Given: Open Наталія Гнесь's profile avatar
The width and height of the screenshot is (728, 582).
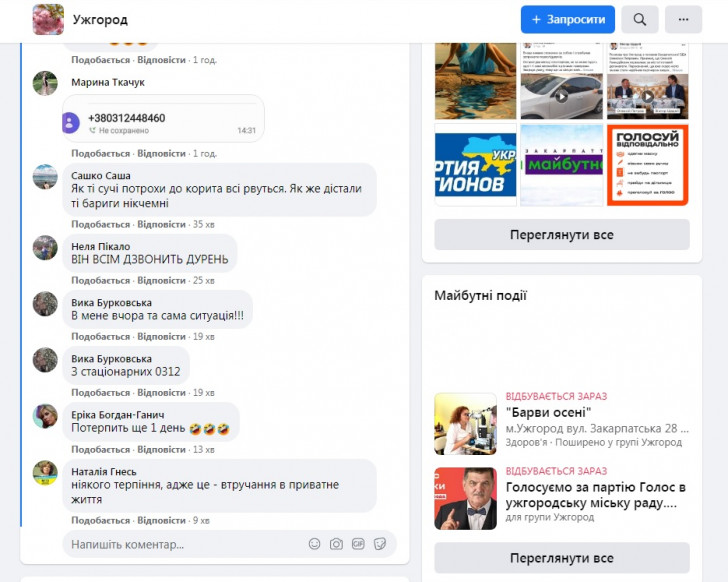Looking at the screenshot, I should coord(45,473).
